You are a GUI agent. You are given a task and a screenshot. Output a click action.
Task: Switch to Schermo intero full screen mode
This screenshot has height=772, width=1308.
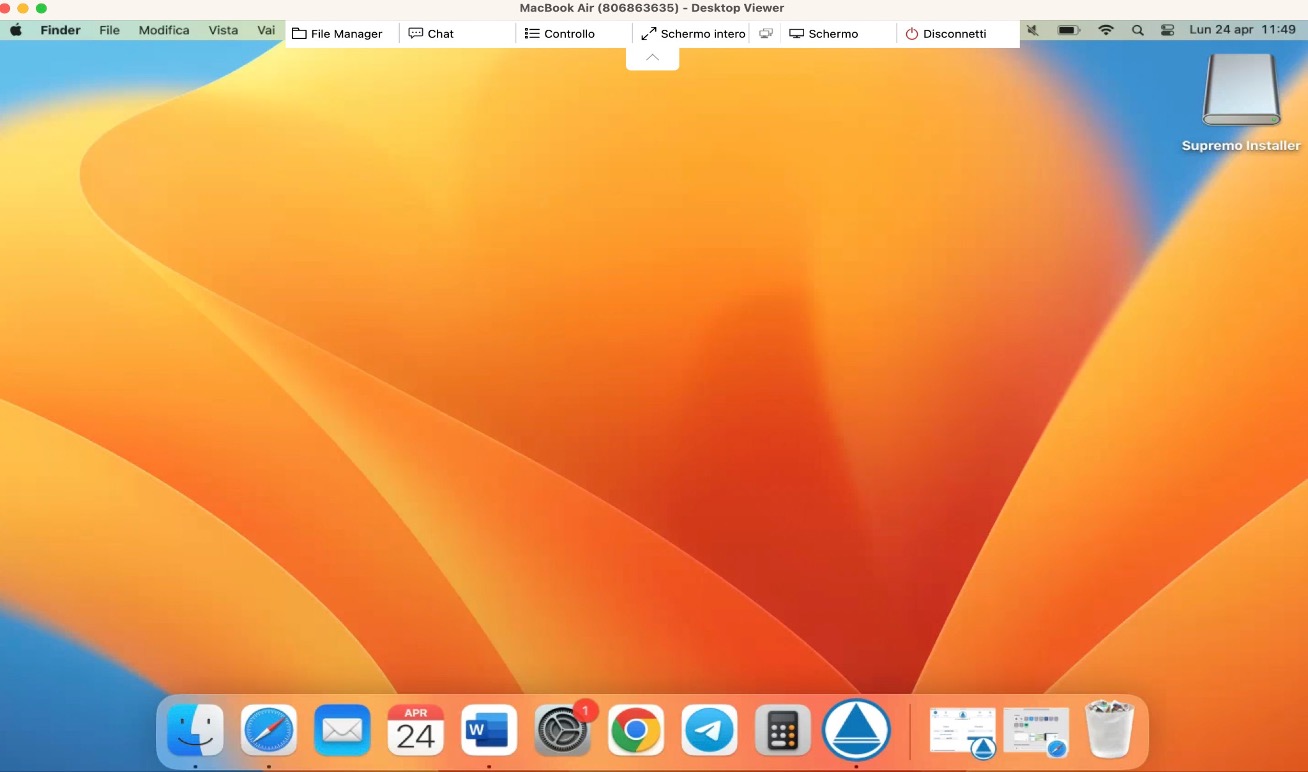coord(693,34)
